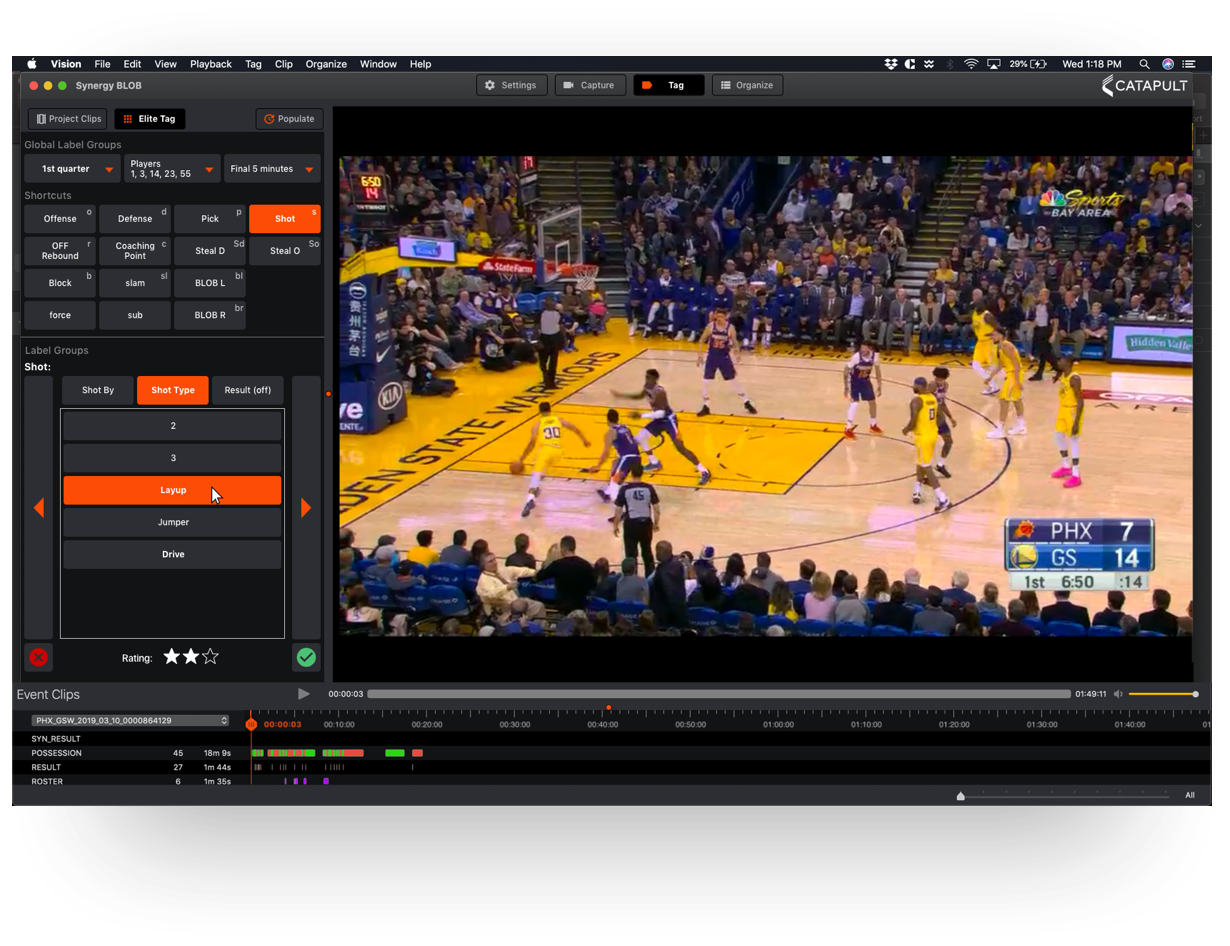Toggle the Result (off) label group
1230x946 pixels.
point(247,390)
